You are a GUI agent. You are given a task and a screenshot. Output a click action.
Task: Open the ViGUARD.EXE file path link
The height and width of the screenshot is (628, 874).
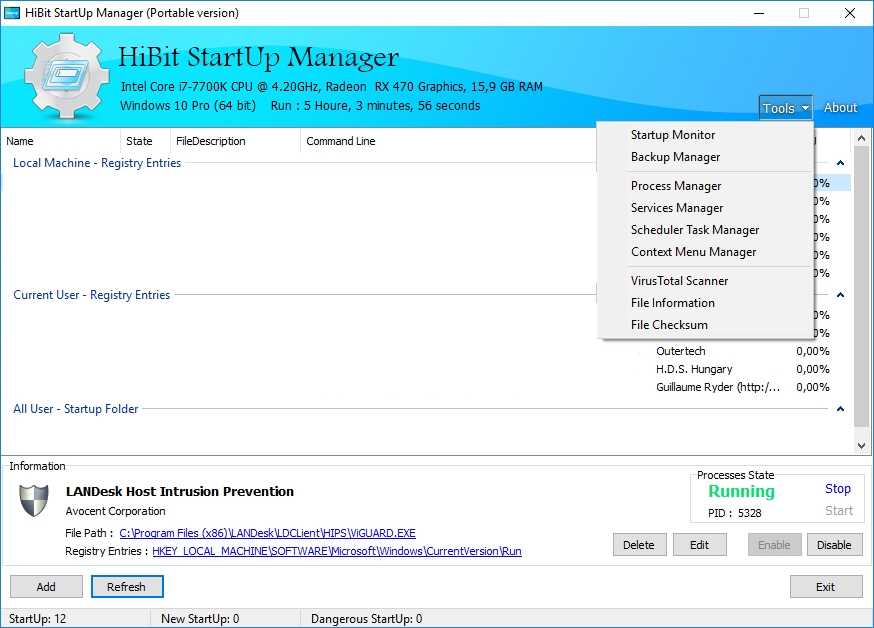point(268,533)
